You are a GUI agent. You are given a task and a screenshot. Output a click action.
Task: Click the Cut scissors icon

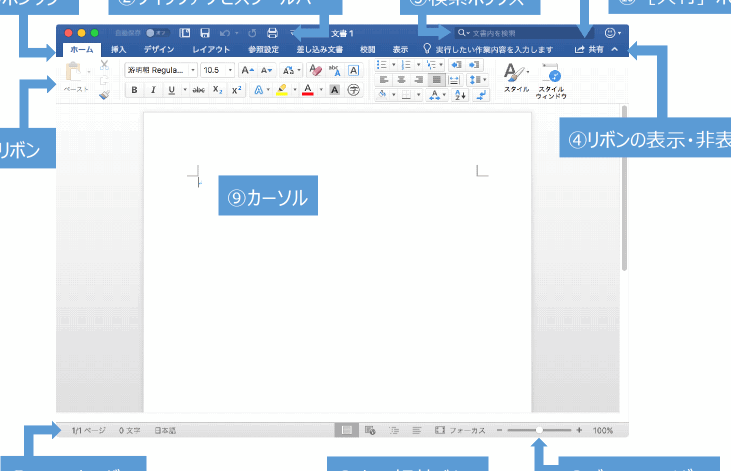coord(104,64)
